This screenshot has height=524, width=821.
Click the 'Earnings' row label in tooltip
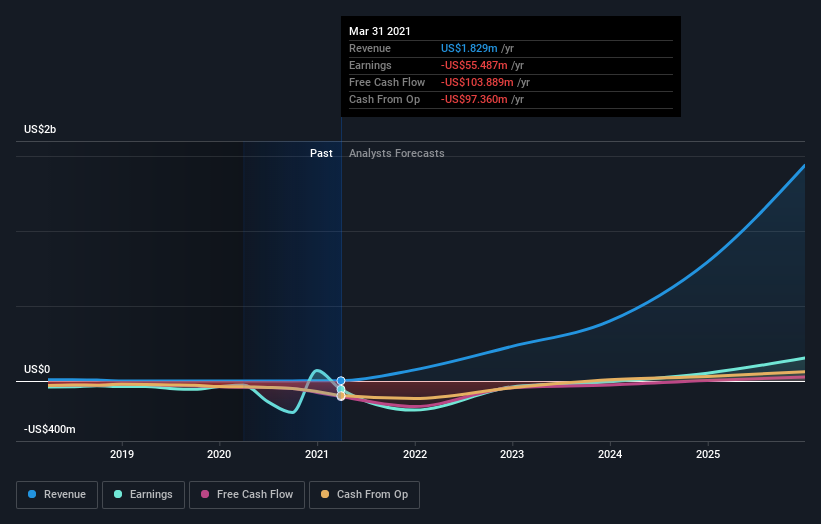370,65
